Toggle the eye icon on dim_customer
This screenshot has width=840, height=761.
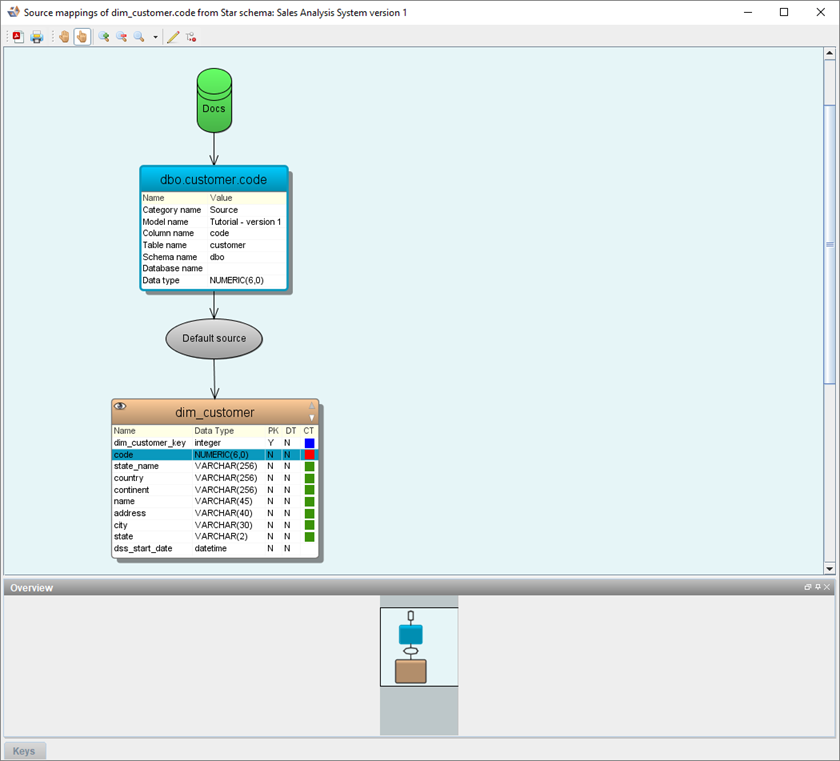(x=120, y=406)
